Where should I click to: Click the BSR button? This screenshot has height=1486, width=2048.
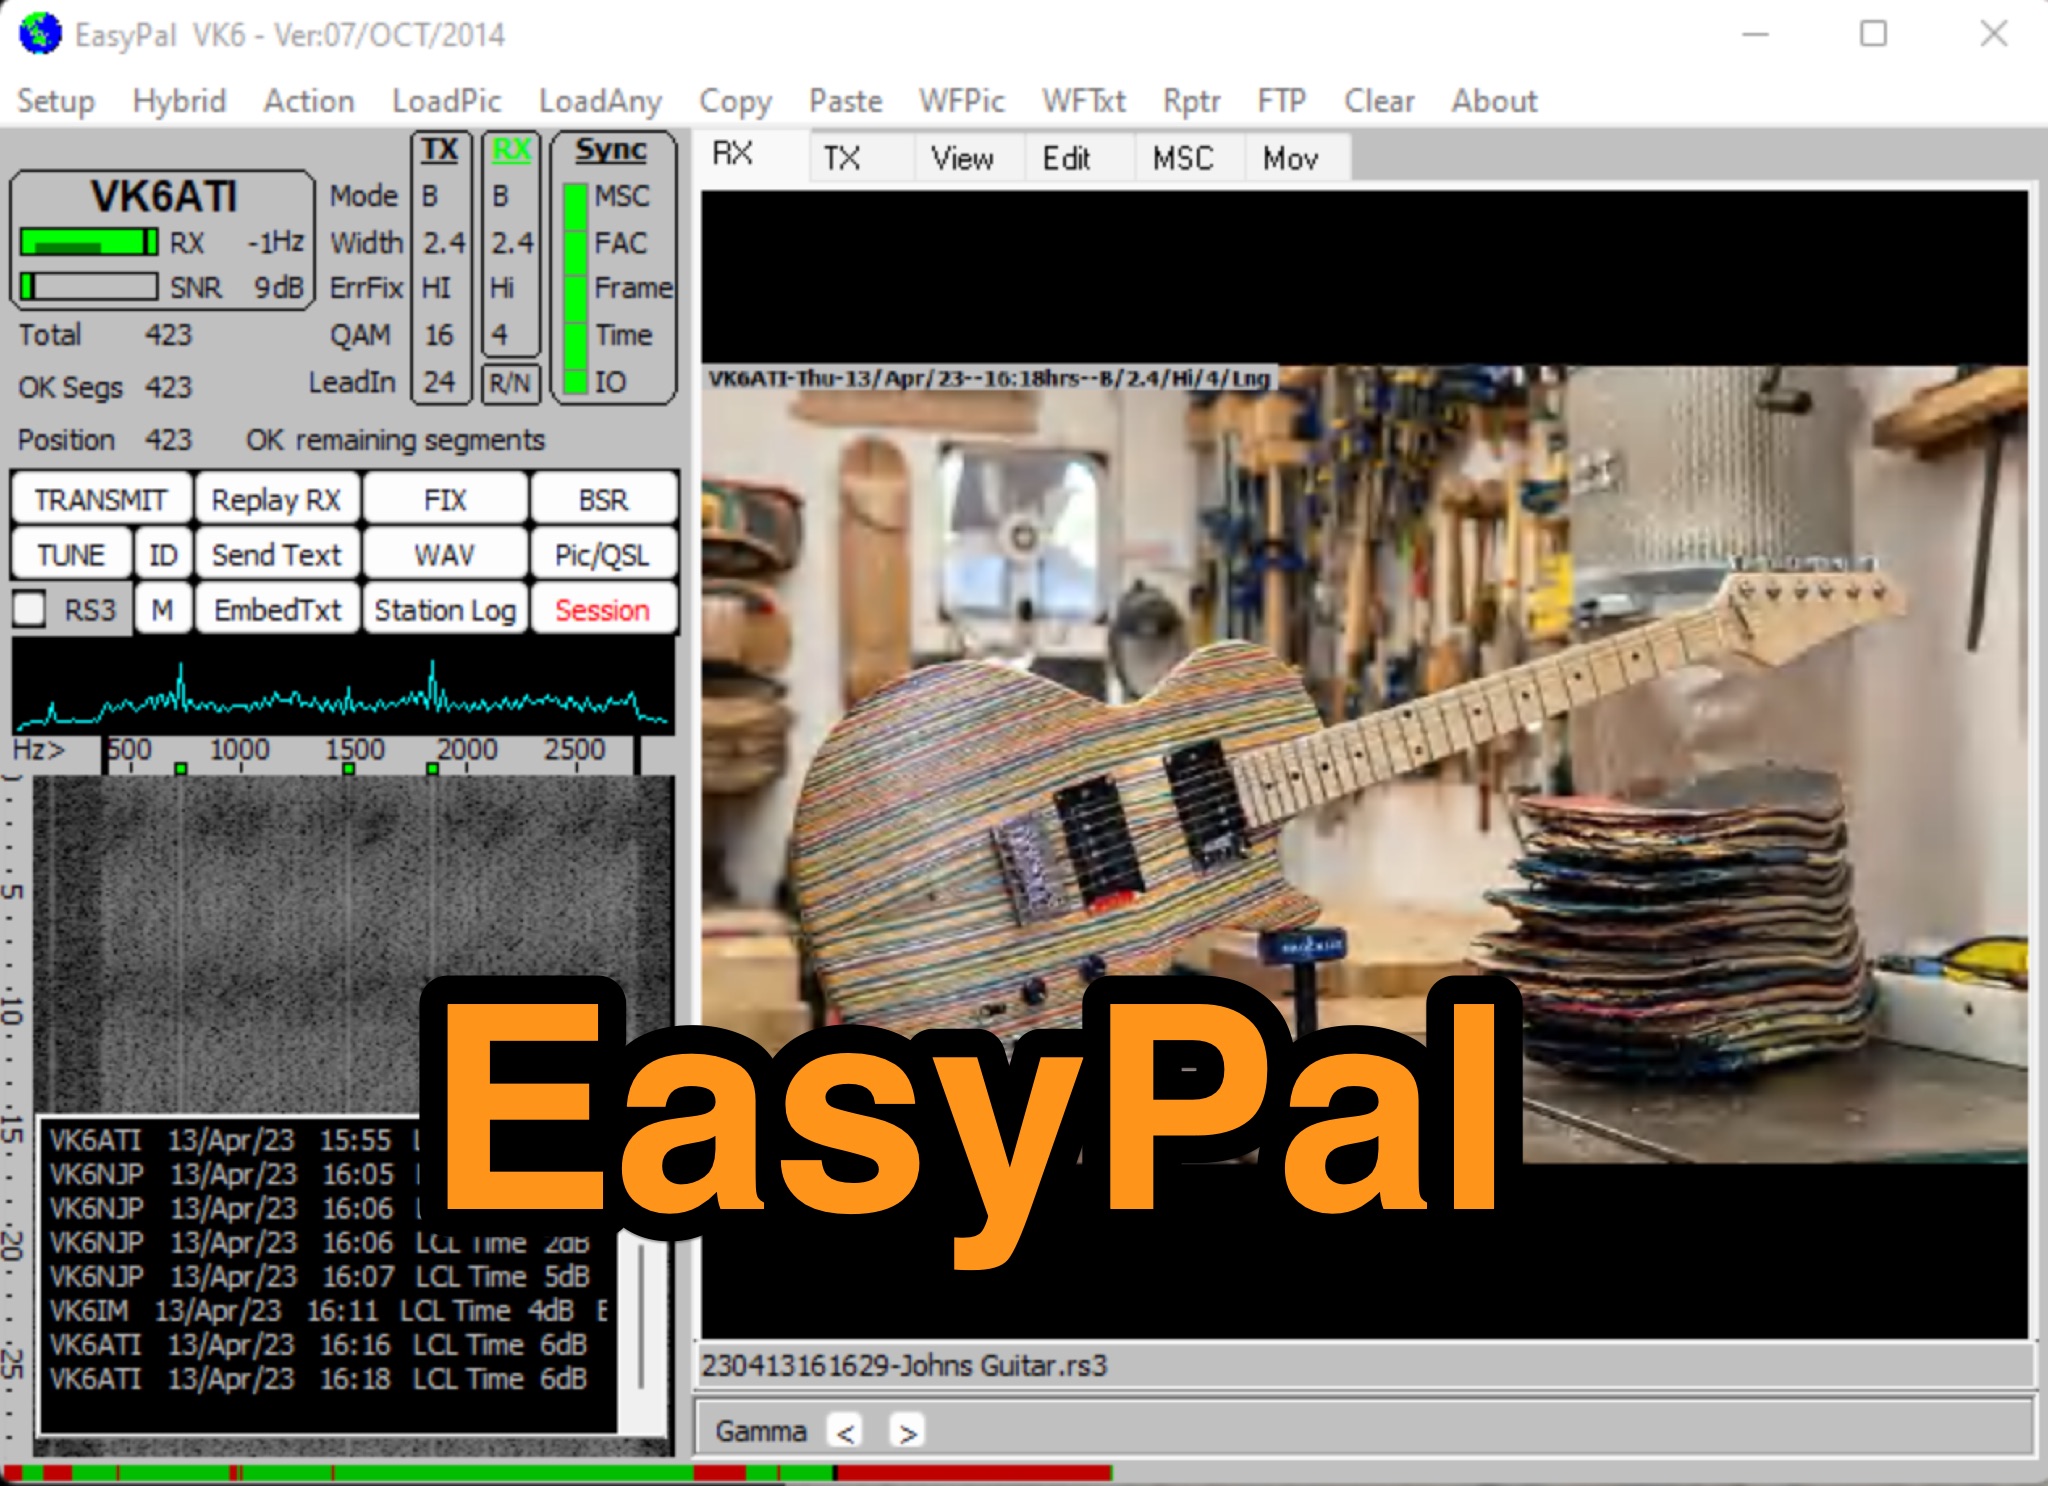click(604, 499)
